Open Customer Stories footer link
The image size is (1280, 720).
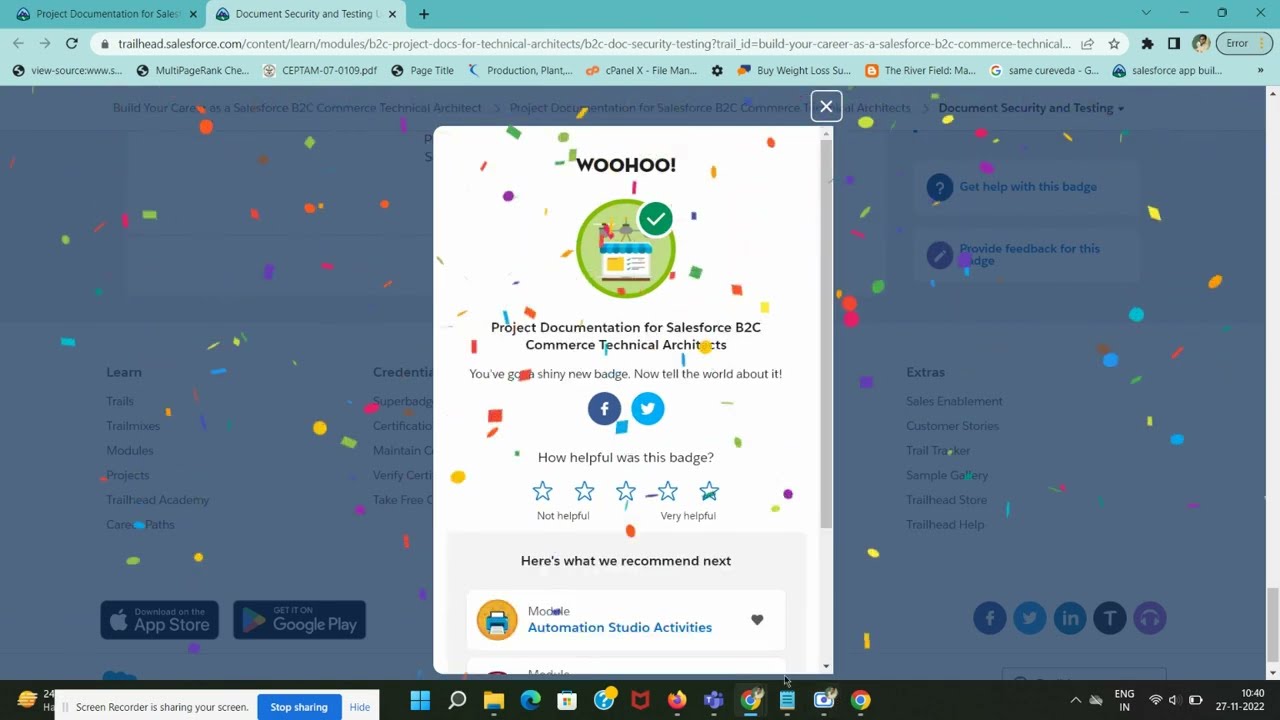coord(952,426)
